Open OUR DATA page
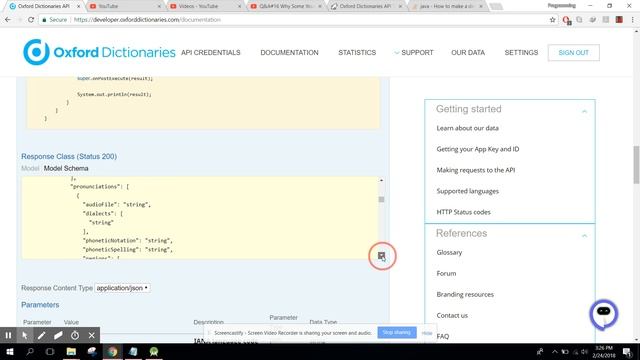This screenshot has height=360, width=640. coord(468,53)
